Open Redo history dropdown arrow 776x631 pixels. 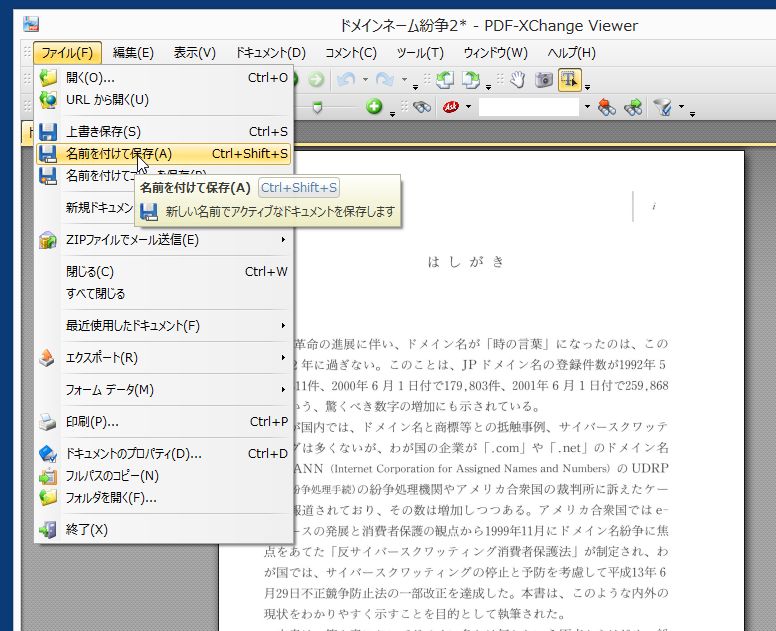(404, 79)
